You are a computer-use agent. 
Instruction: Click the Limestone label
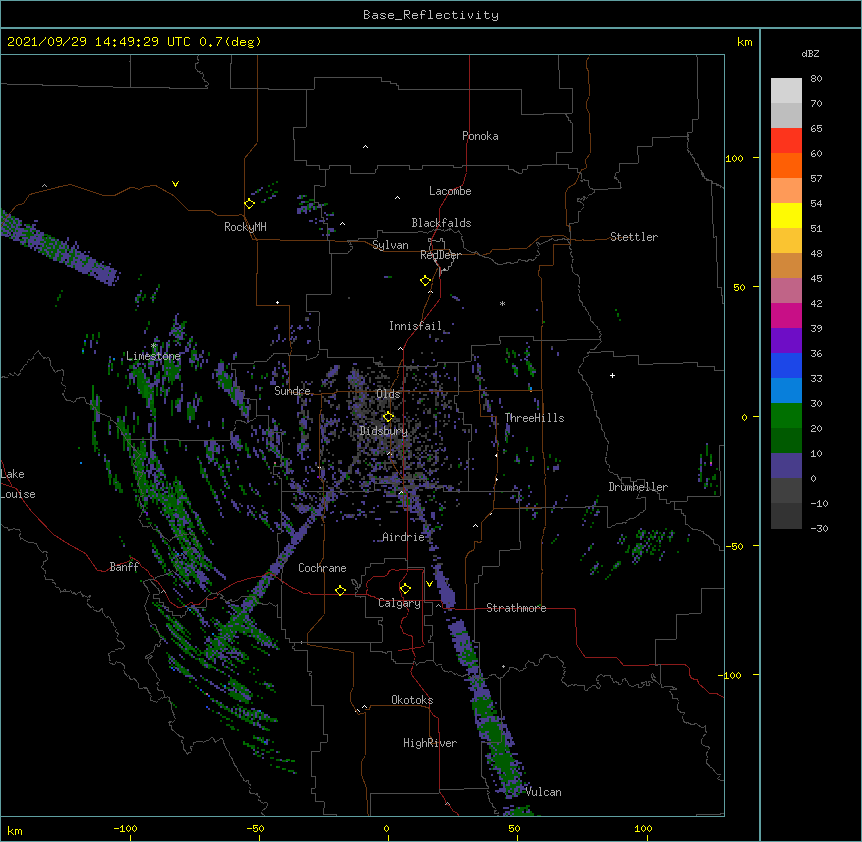(x=153, y=356)
